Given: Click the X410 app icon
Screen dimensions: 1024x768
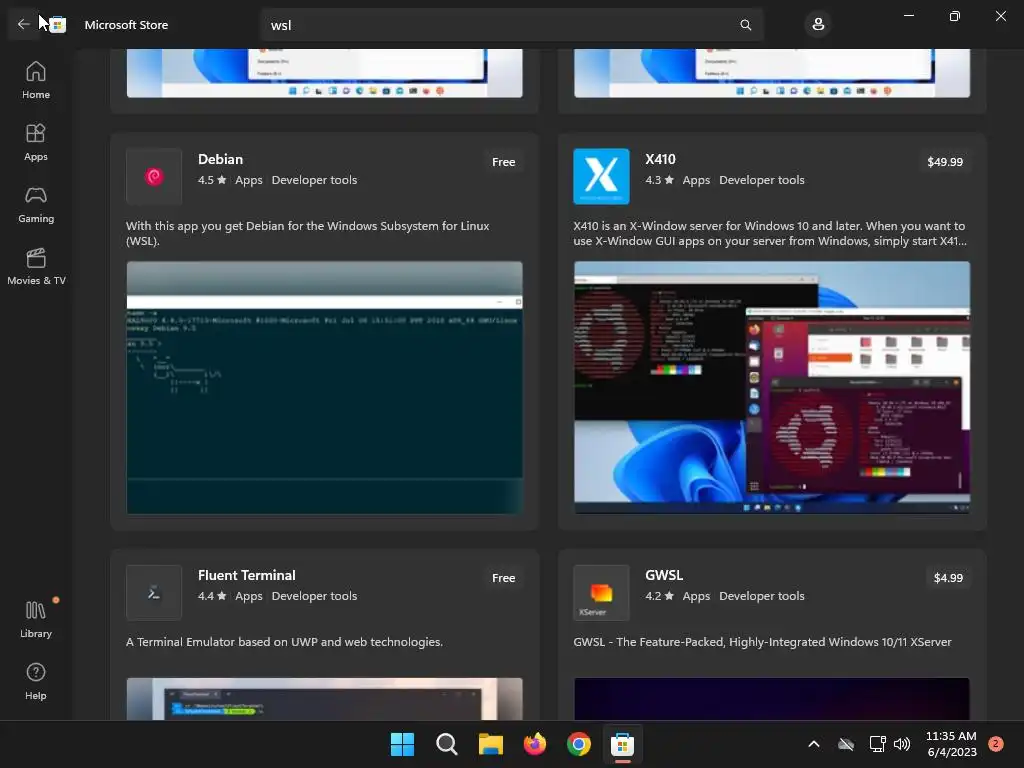Looking at the screenshot, I should pos(601,176).
